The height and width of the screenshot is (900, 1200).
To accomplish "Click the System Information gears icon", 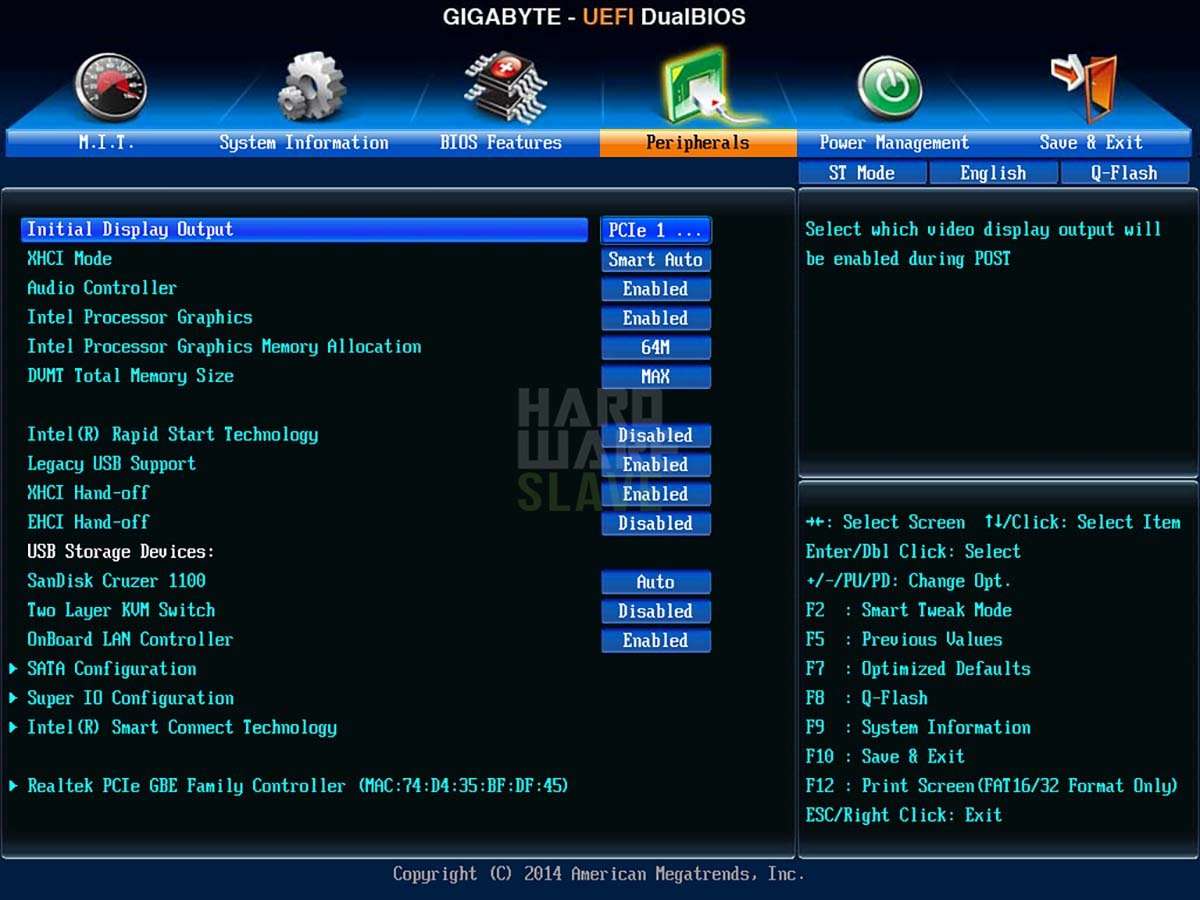I will click(311, 87).
